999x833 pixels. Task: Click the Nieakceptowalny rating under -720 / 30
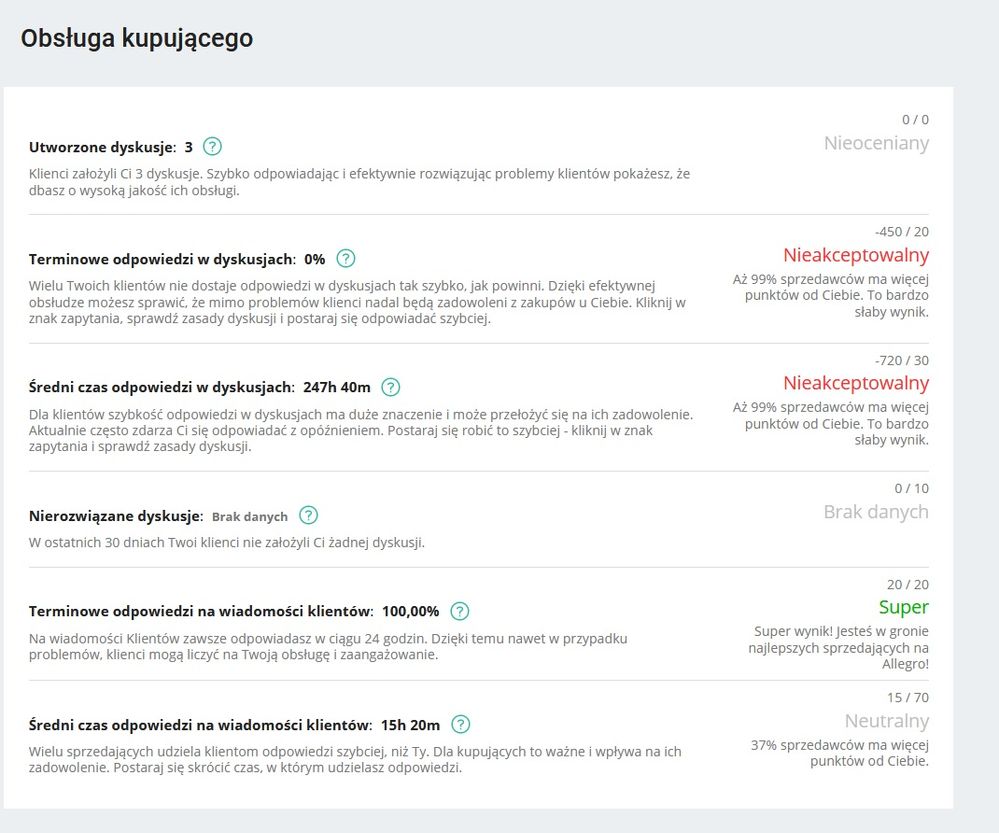tap(856, 383)
